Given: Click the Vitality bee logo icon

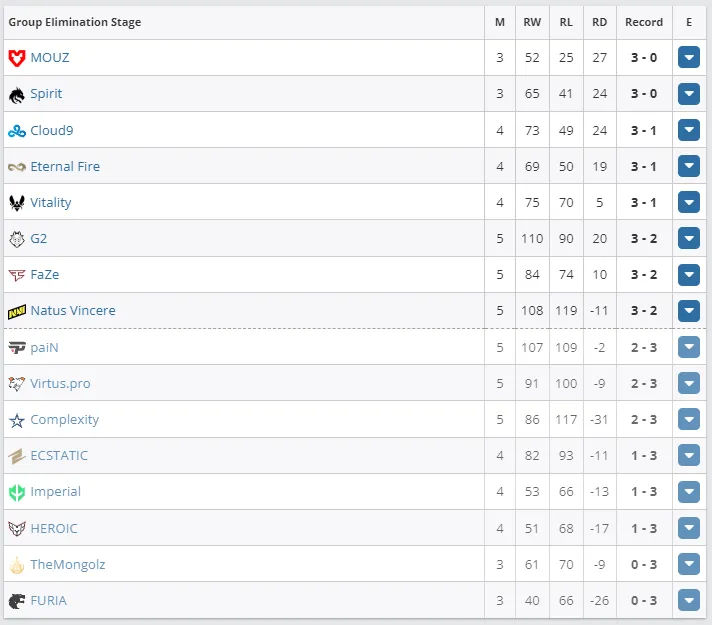Looking at the screenshot, I should pos(17,203).
